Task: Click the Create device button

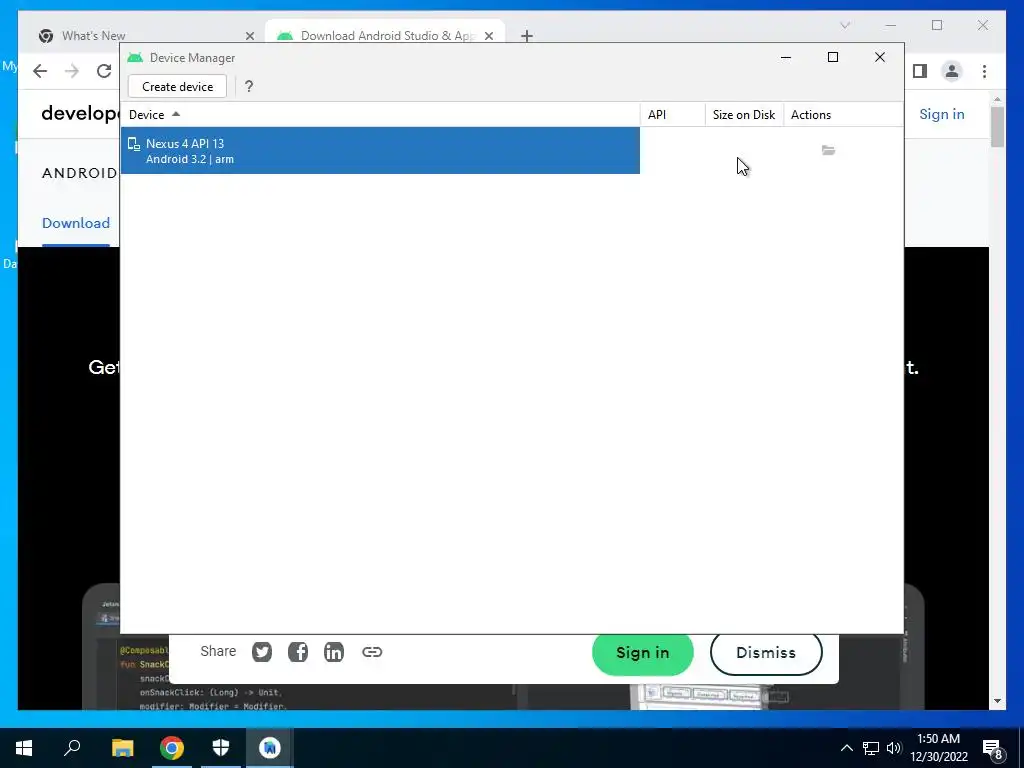Action: pyautogui.click(x=177, y=87)
